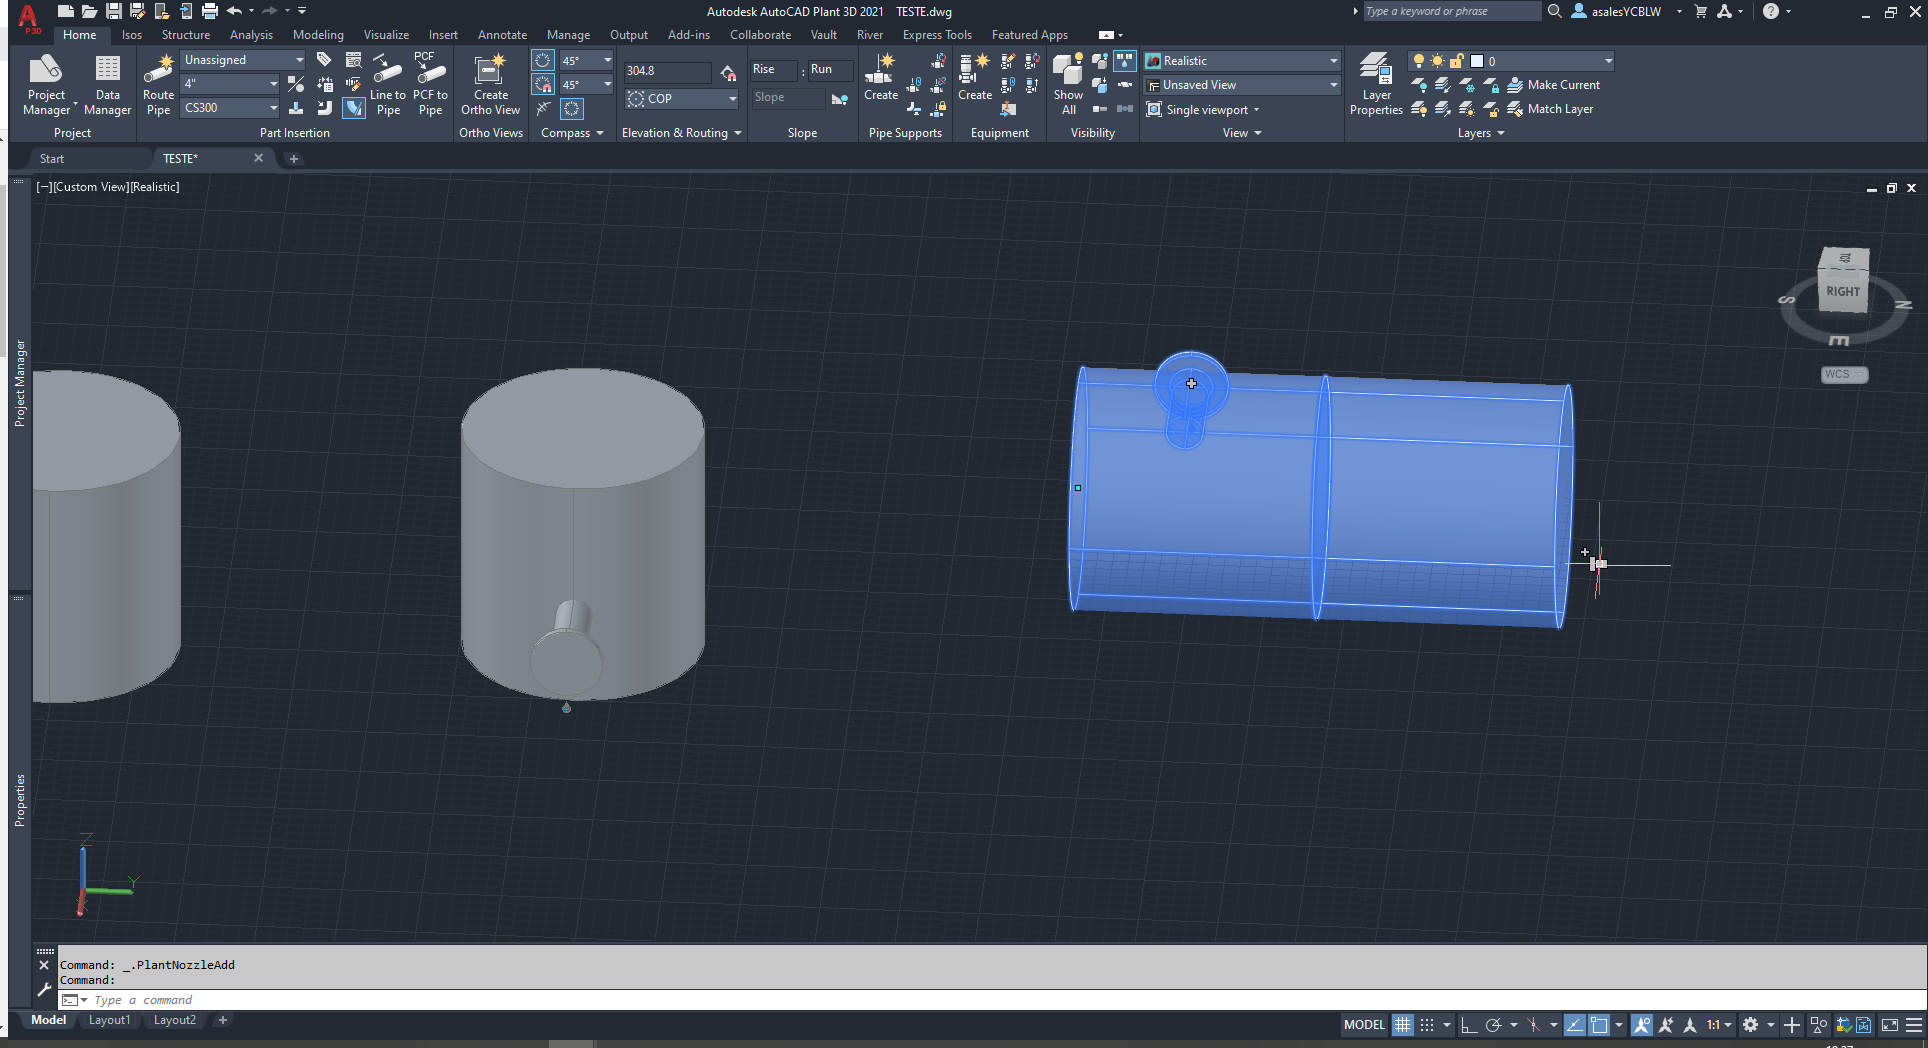Click the Show All visibility icon

click(x=1068, y=84)
